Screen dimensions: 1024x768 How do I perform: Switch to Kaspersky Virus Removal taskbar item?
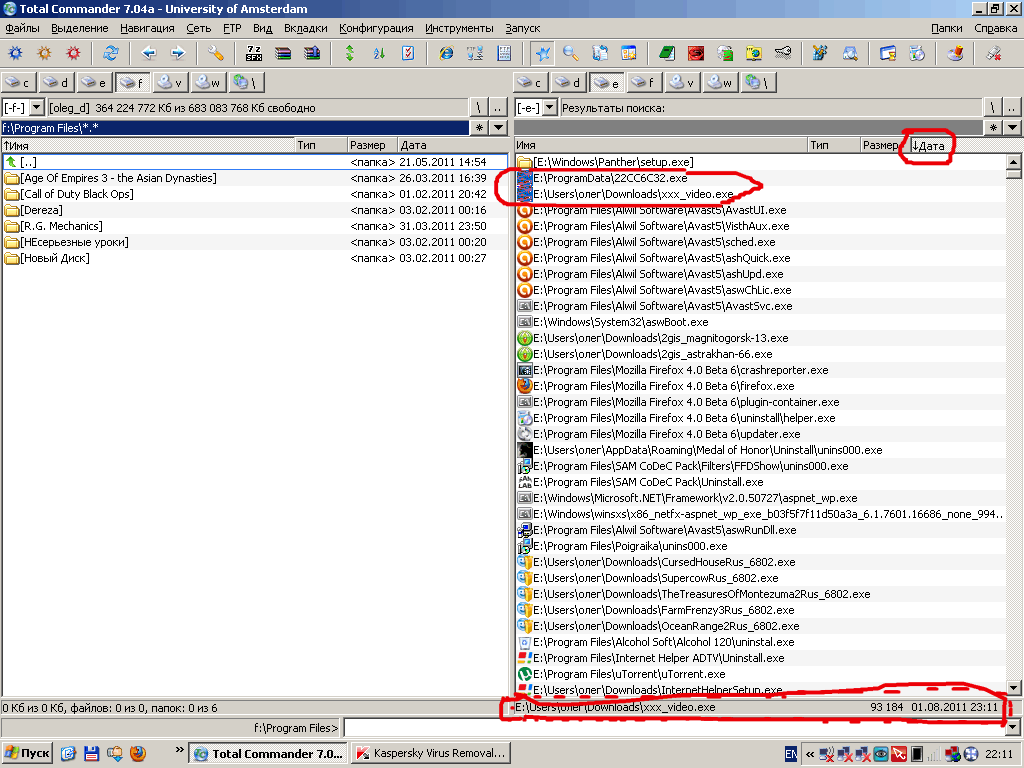pyautogui.click(x=431, y=753)
